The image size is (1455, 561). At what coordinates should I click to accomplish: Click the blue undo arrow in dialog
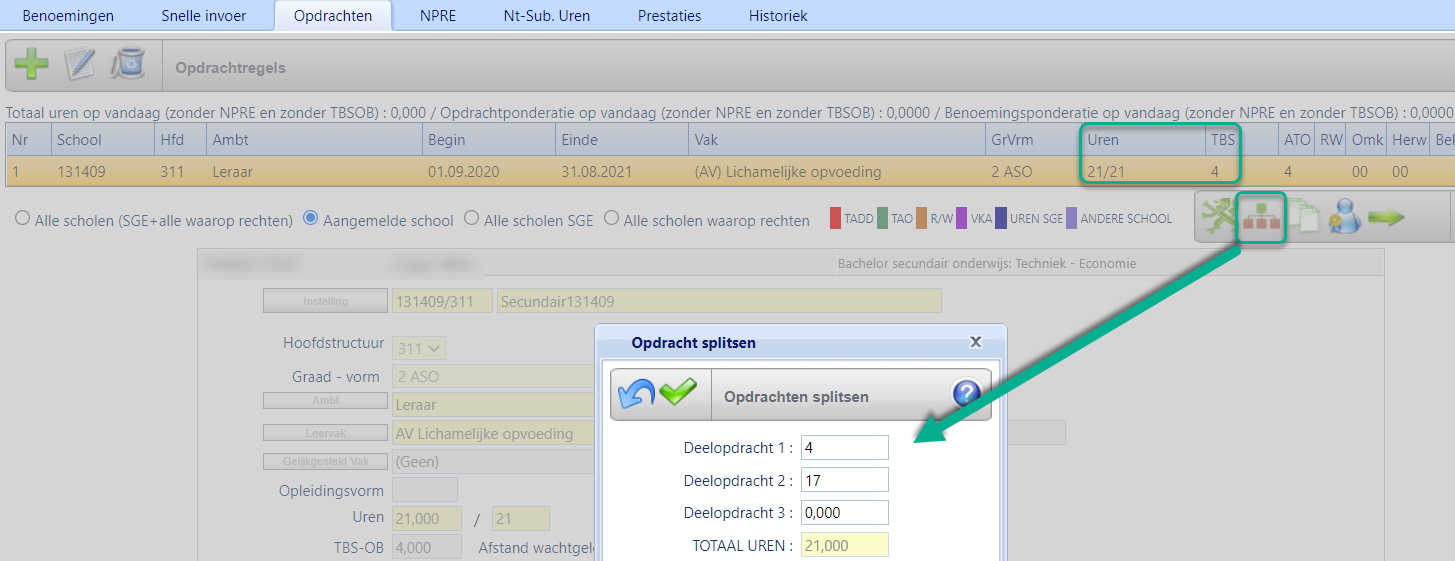[x=636, y=394]
